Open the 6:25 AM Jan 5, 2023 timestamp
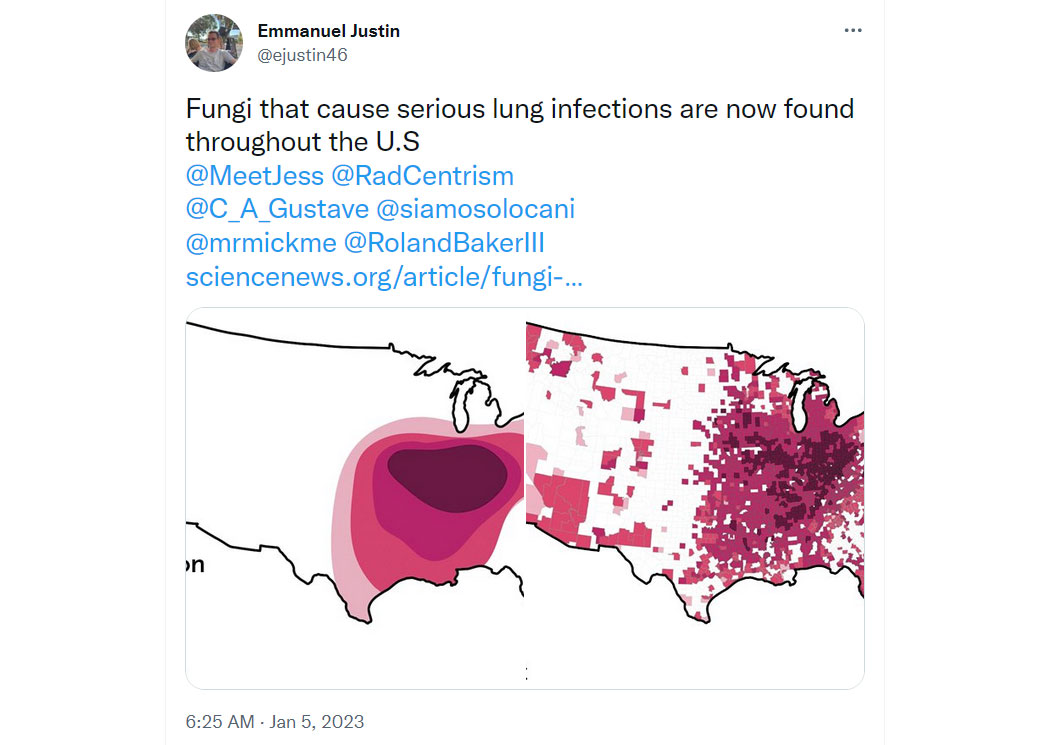Viewport: 1050px width, 745px height. (x=275, y=722)
